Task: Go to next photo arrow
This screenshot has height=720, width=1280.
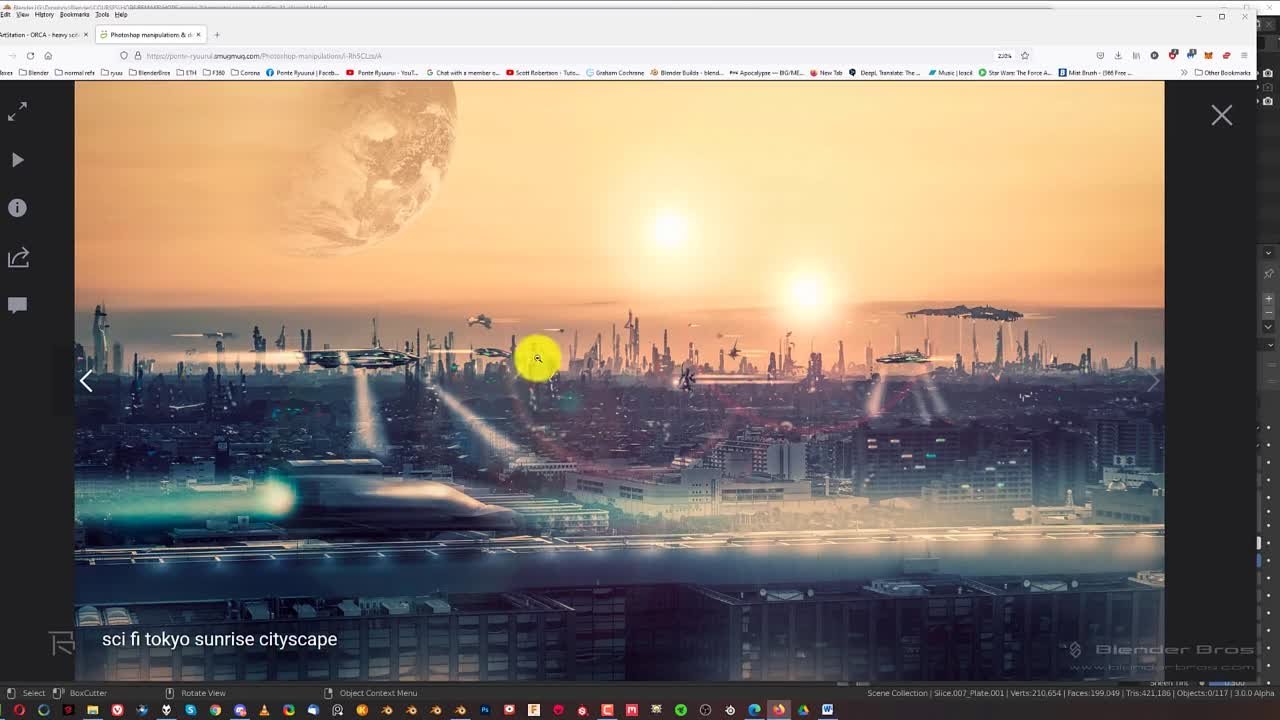Action: [1152, 381]
